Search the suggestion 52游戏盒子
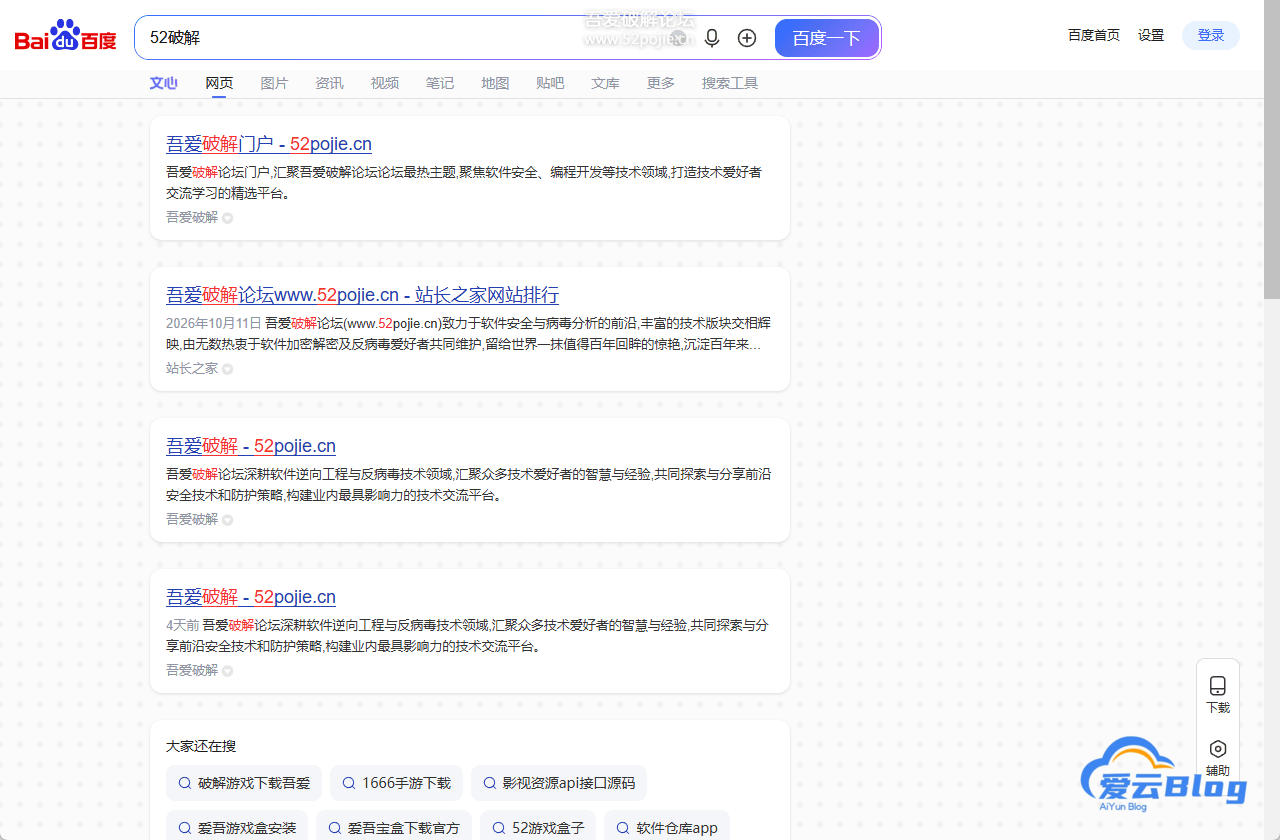The width and height of the screenshot is (1280, 840). tap(538, 827)
